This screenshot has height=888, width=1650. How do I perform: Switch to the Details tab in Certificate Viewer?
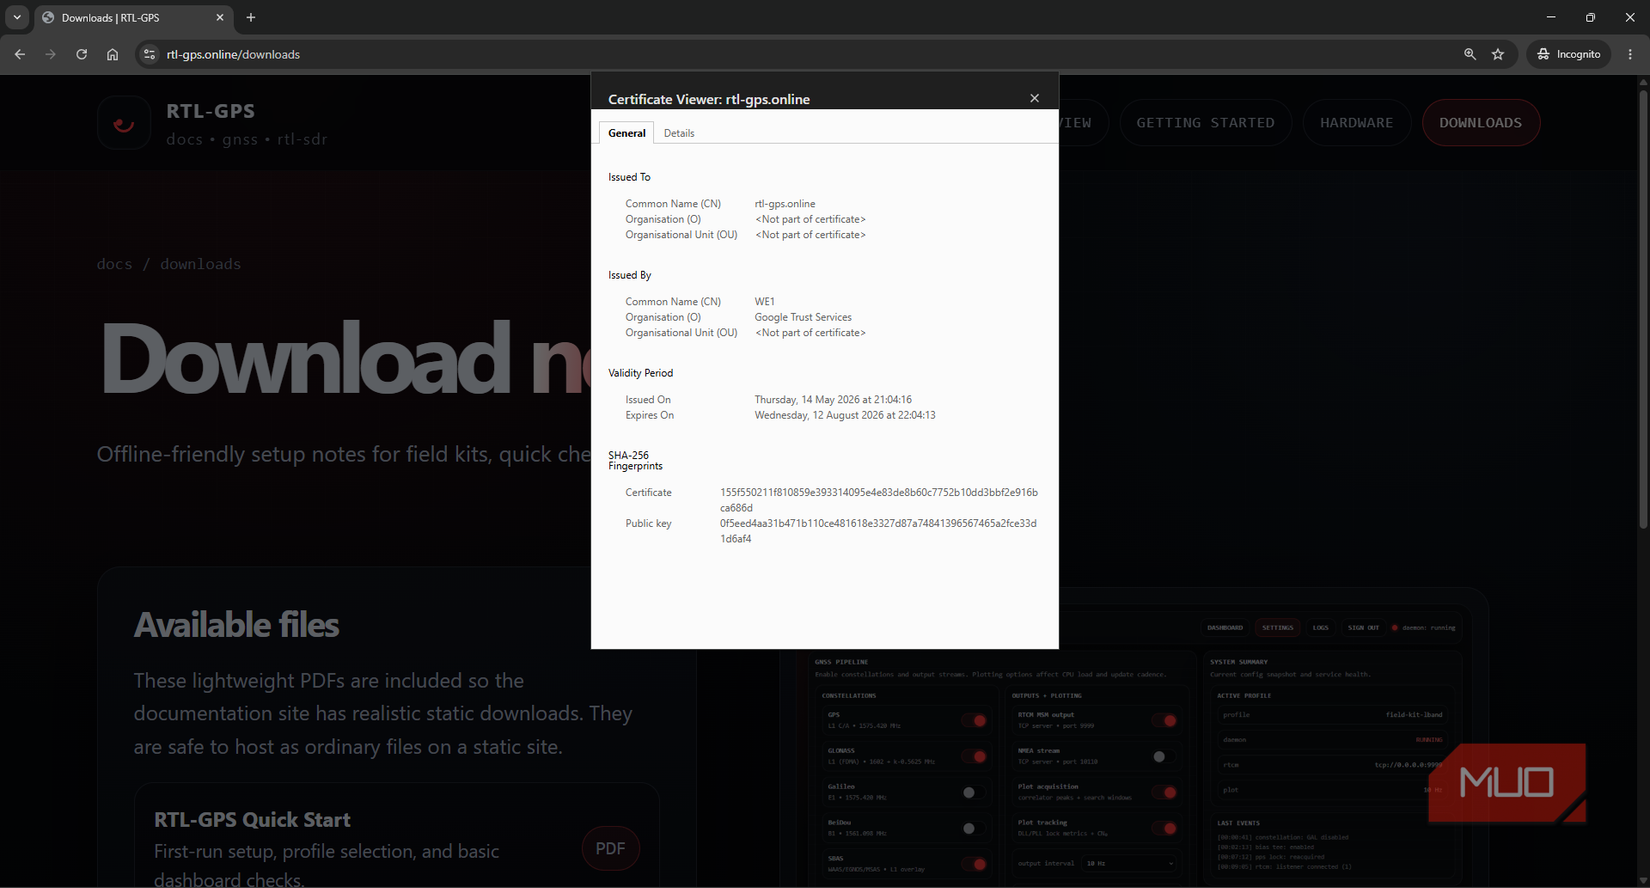coord(679,133)
